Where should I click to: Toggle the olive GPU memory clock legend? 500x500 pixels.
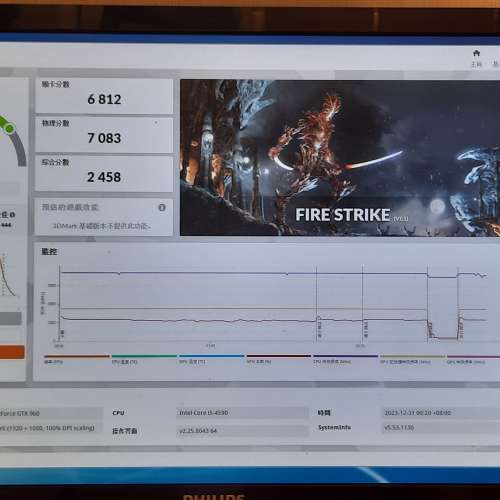click(413, 359)
